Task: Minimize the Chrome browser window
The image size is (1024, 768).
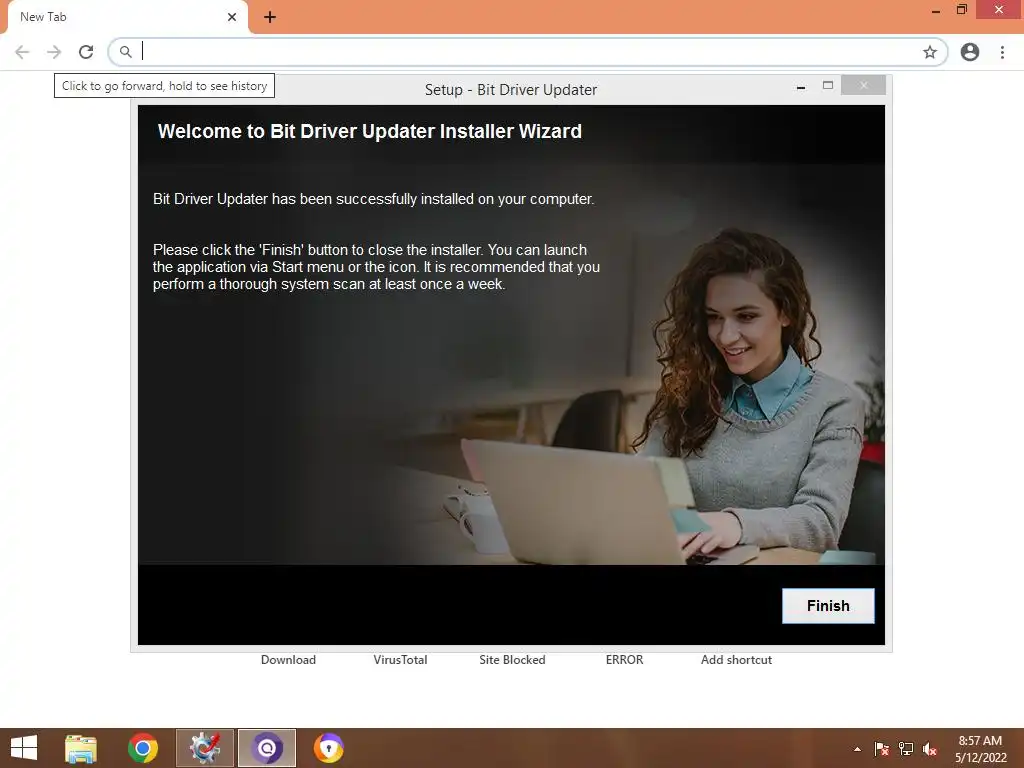Action: [936, 10]
